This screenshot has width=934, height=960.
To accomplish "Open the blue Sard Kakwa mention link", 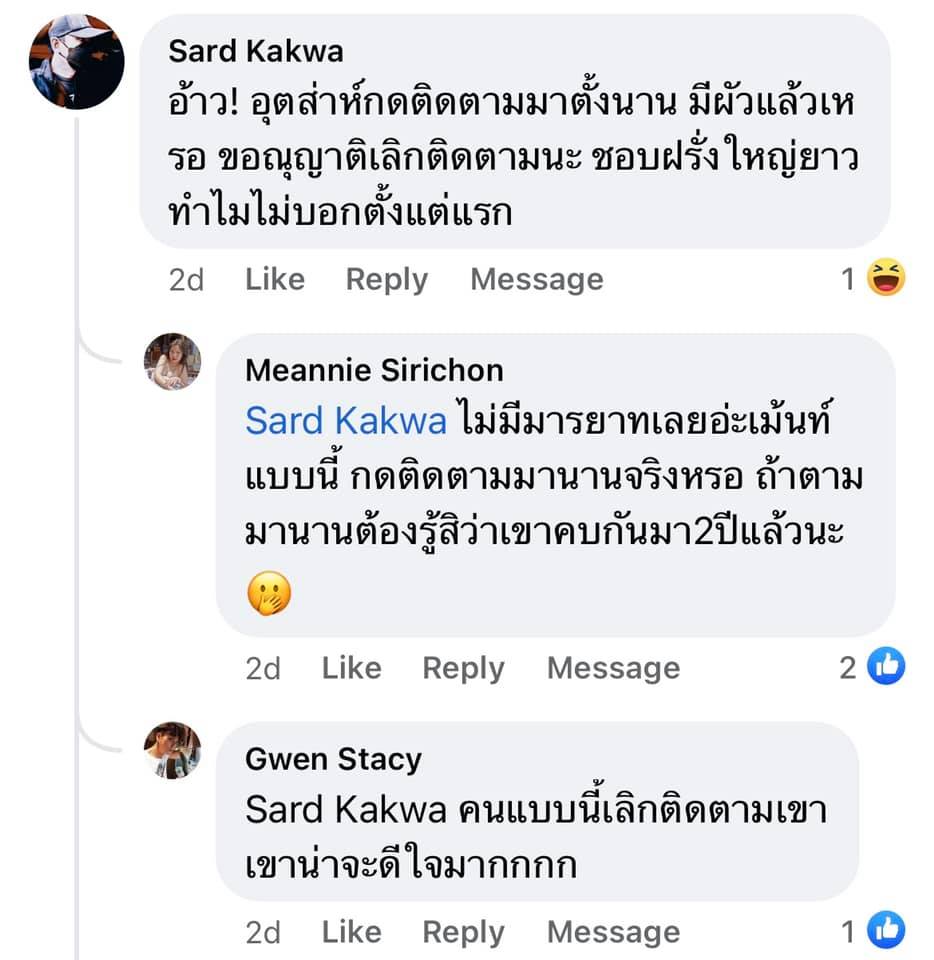I will pyautogui.click(x=346, y=421).
